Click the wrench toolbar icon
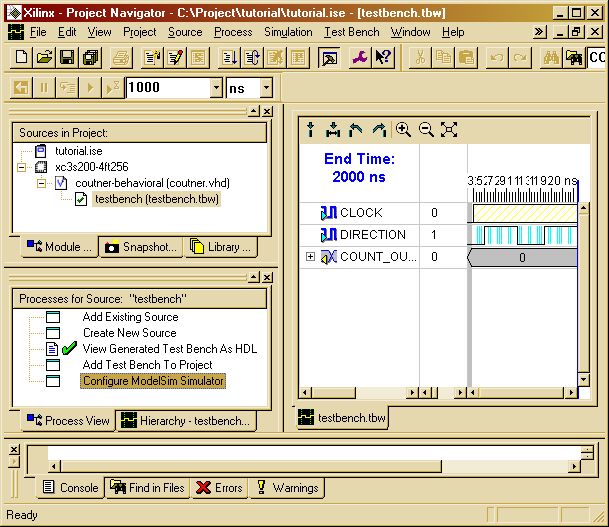 pos(360,57)
